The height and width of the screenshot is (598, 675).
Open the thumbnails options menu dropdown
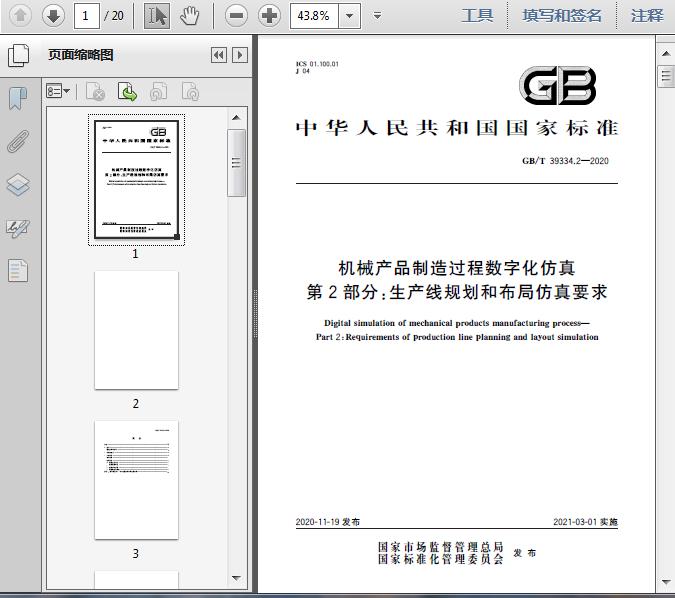click(x=59, y=92)
